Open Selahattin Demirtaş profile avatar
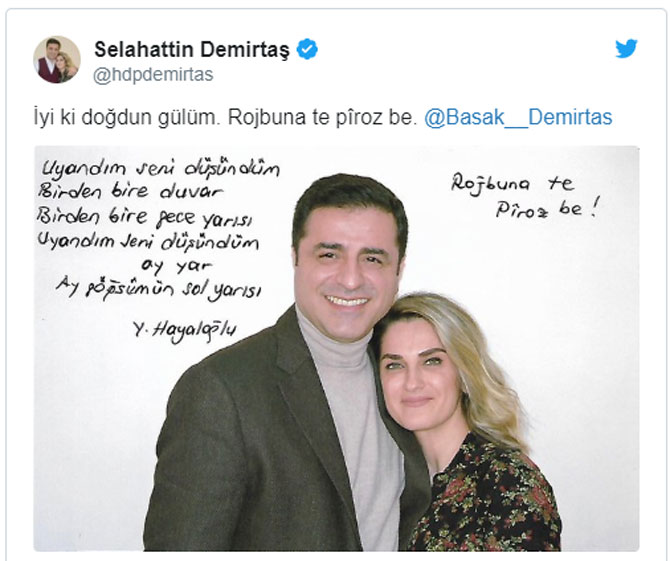 tap(57, 59)
